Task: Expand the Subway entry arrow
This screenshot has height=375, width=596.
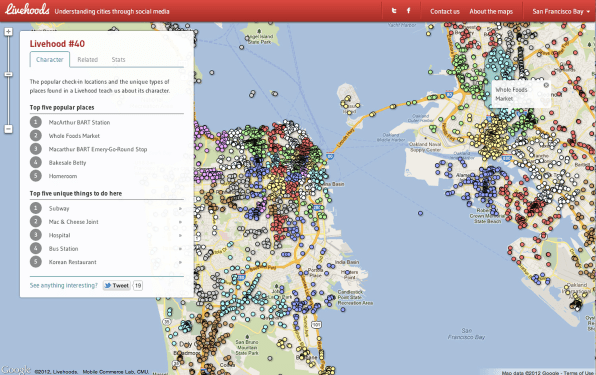Action: (180, 209)
